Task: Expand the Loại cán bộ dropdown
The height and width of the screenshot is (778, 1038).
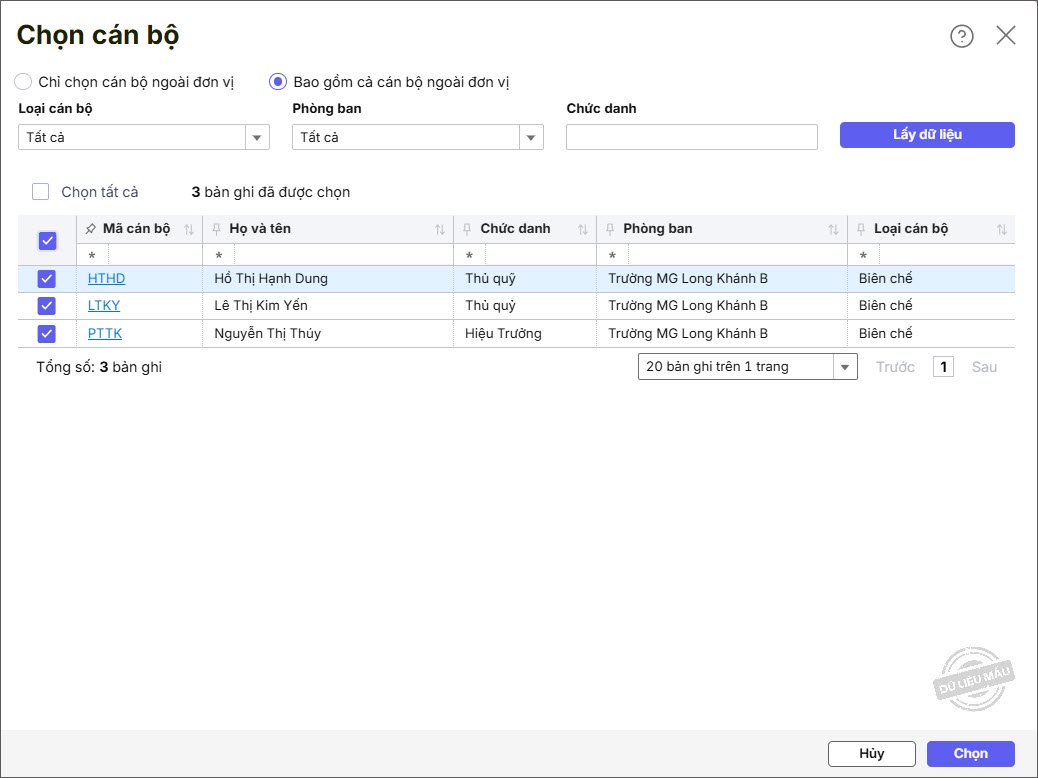Action: point(257,138)
